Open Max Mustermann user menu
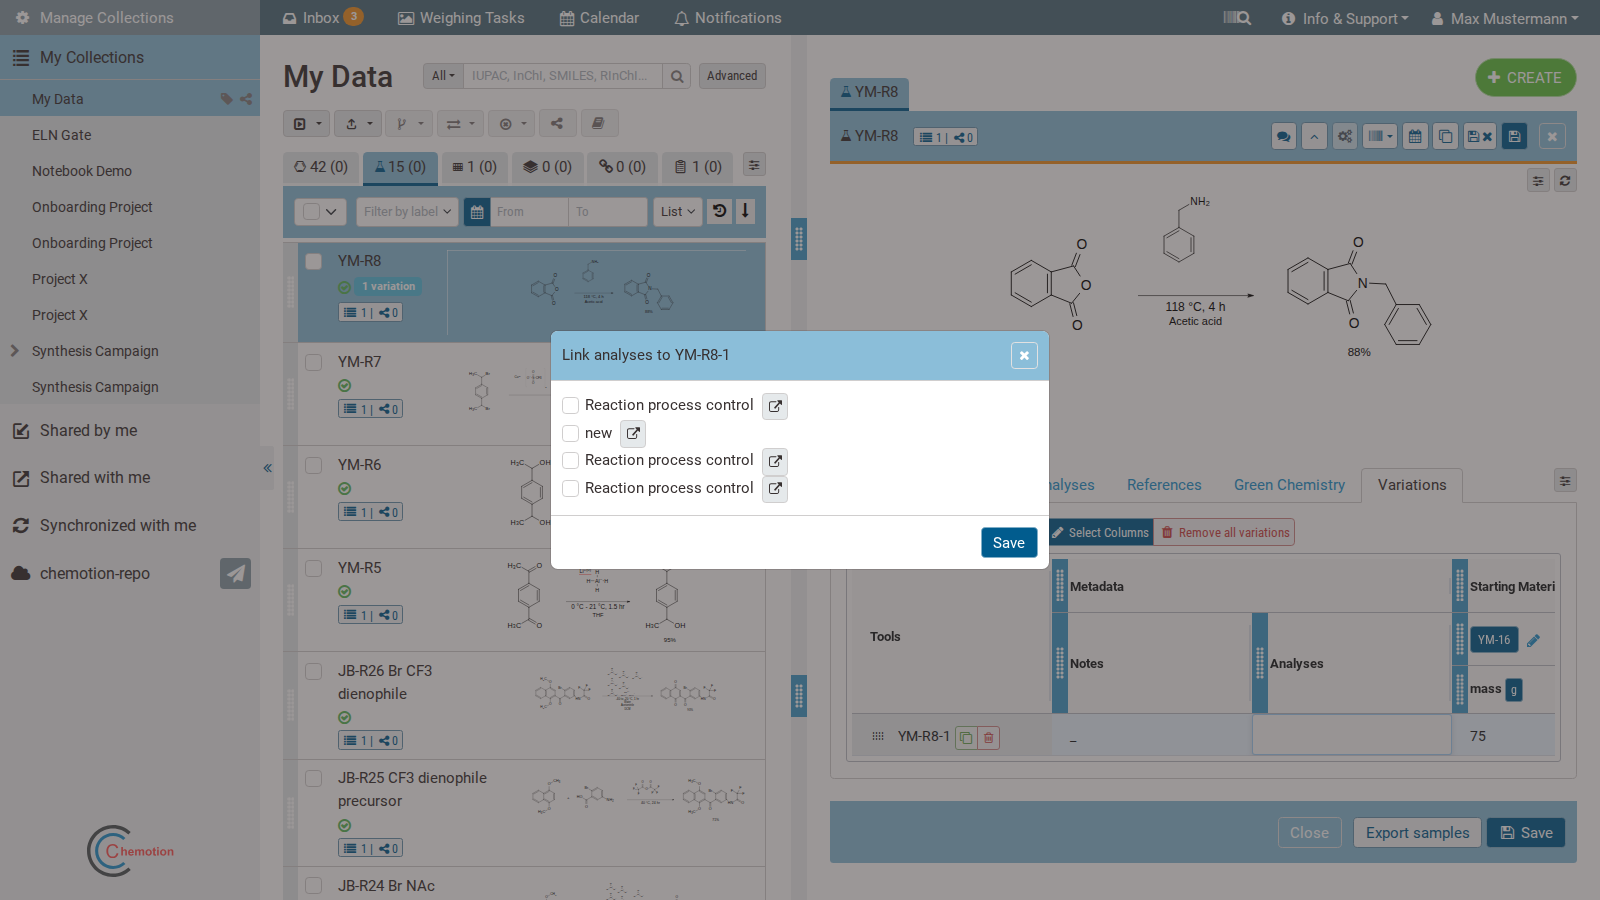The image size is (1600, 900). pos(1505,18)
